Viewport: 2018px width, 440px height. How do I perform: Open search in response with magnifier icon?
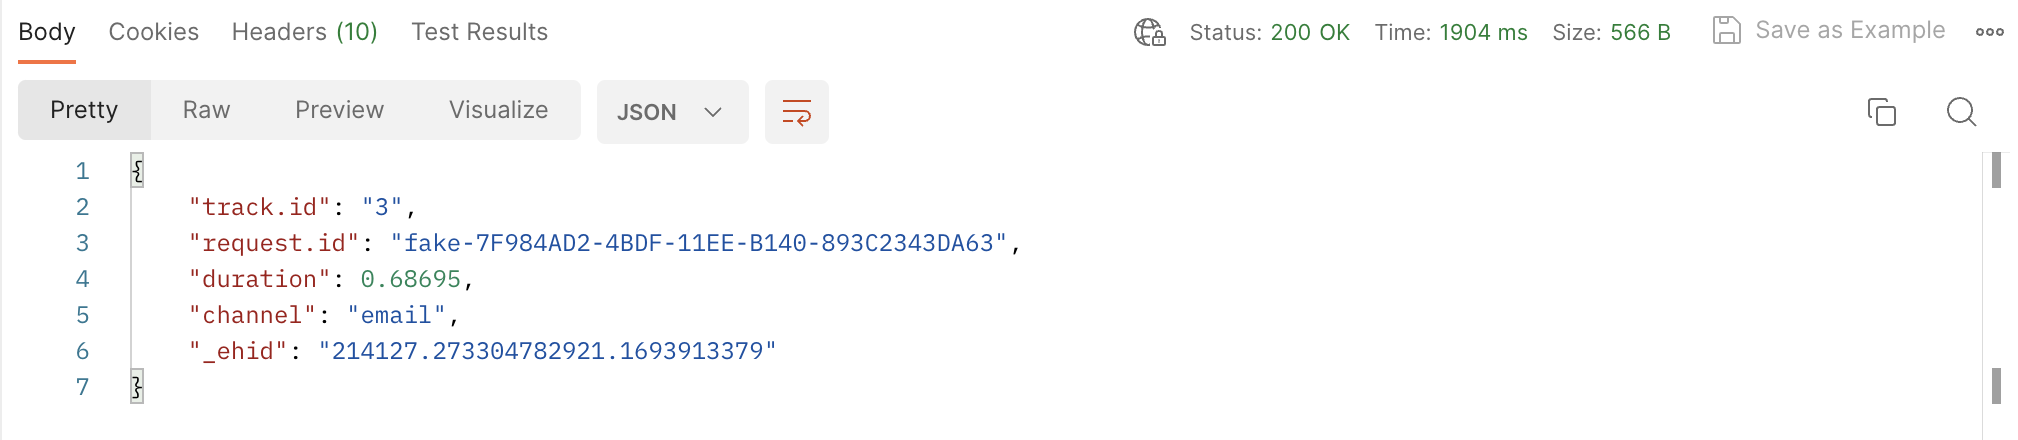(1961, 112)
